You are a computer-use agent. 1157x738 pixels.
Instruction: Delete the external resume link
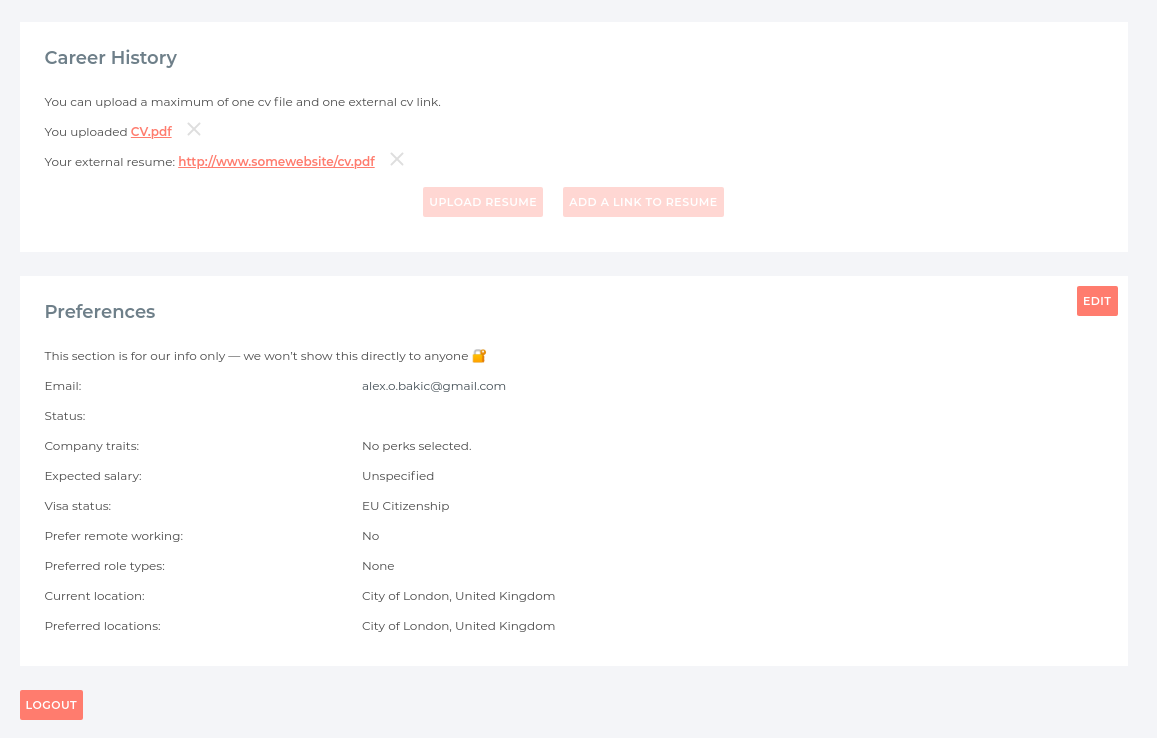[x=396, y=159]
